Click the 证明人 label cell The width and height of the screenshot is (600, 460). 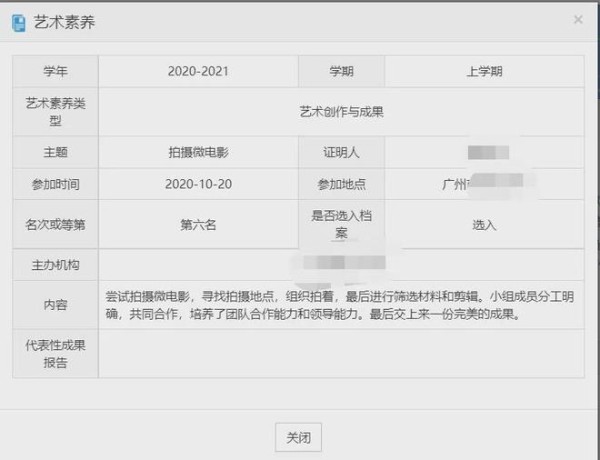(x=341, y=153)
